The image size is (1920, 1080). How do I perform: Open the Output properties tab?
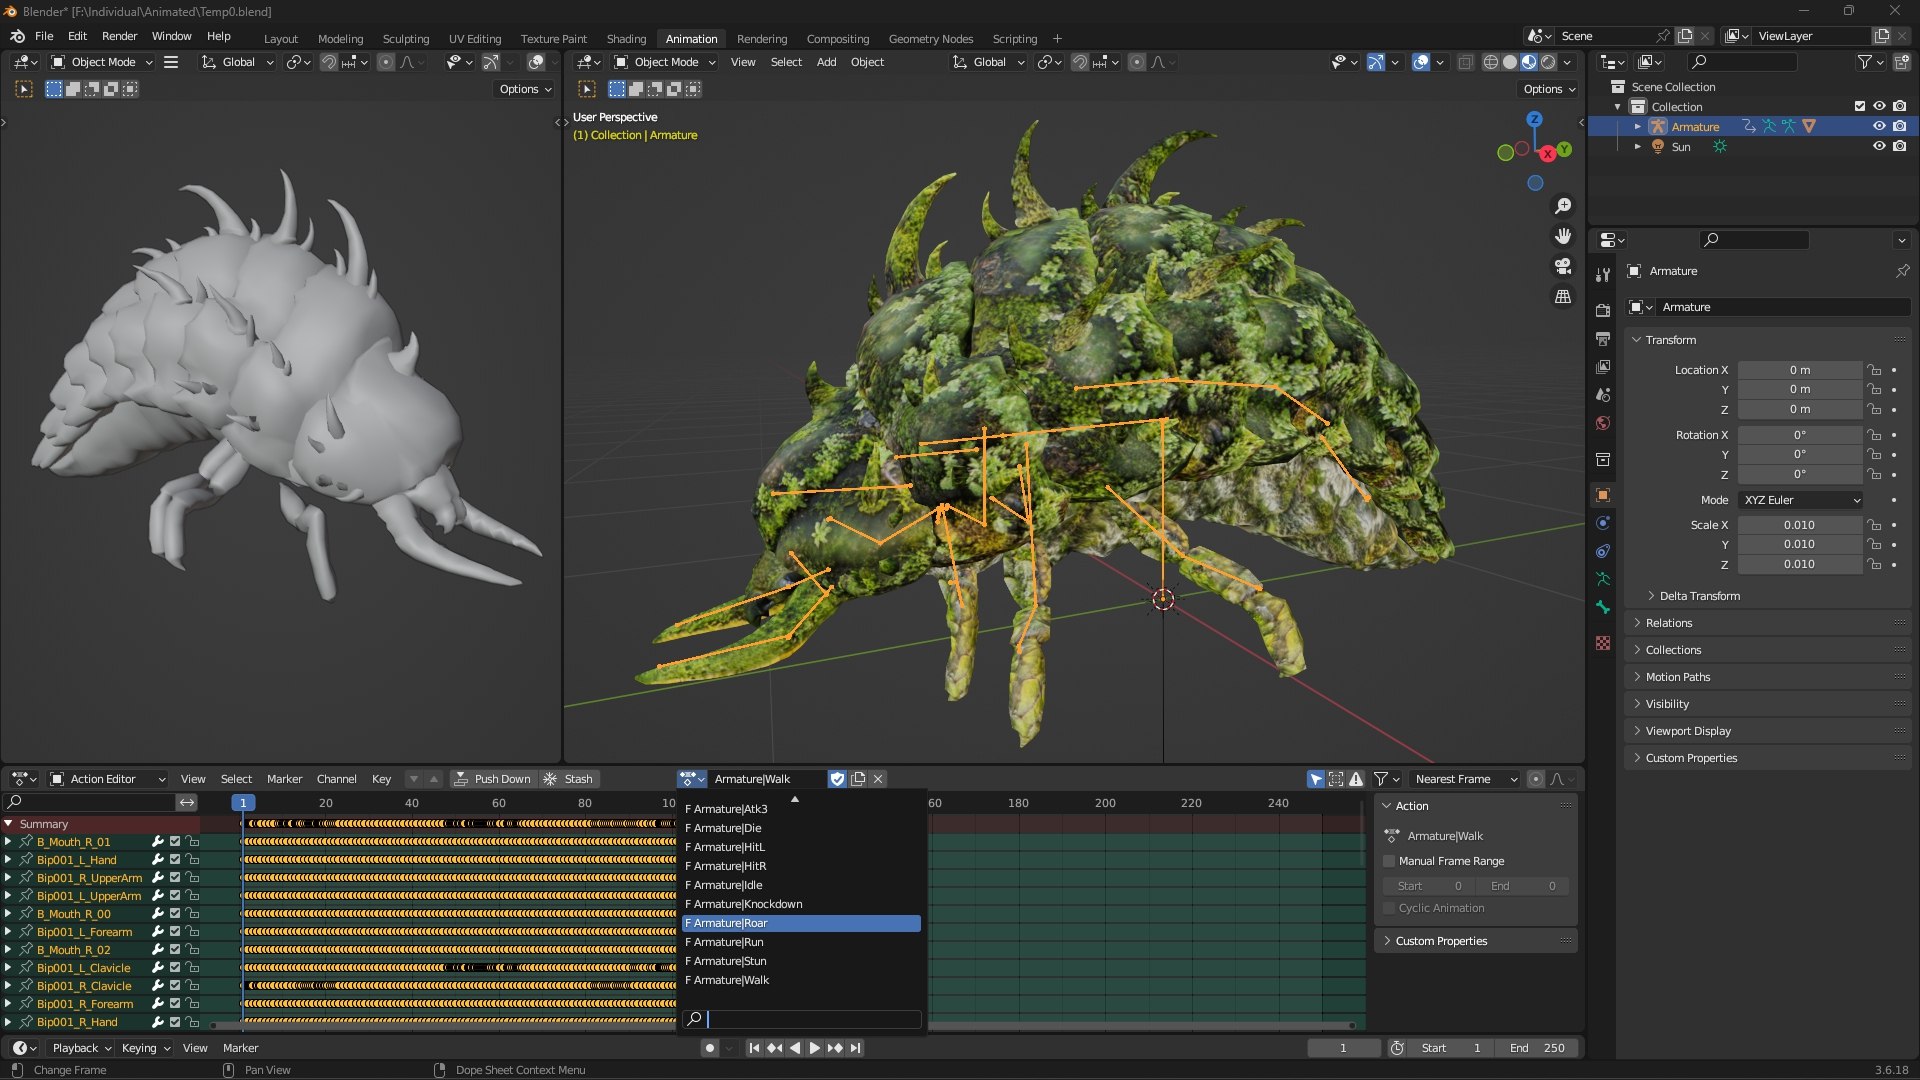coord(1603,339)
